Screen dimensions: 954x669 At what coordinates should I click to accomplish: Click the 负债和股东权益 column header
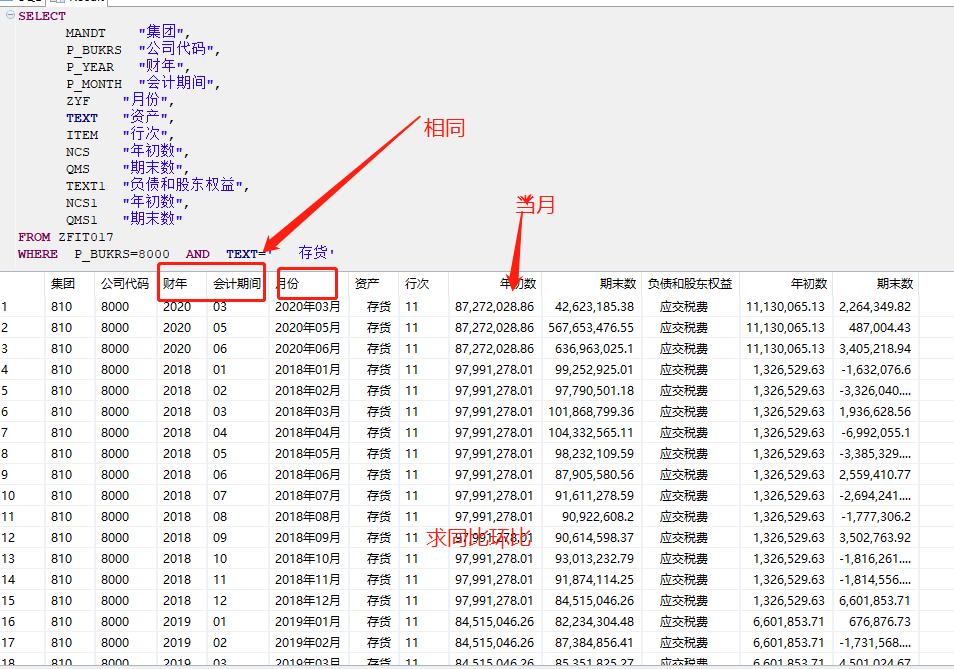click(x=690, y=284)
